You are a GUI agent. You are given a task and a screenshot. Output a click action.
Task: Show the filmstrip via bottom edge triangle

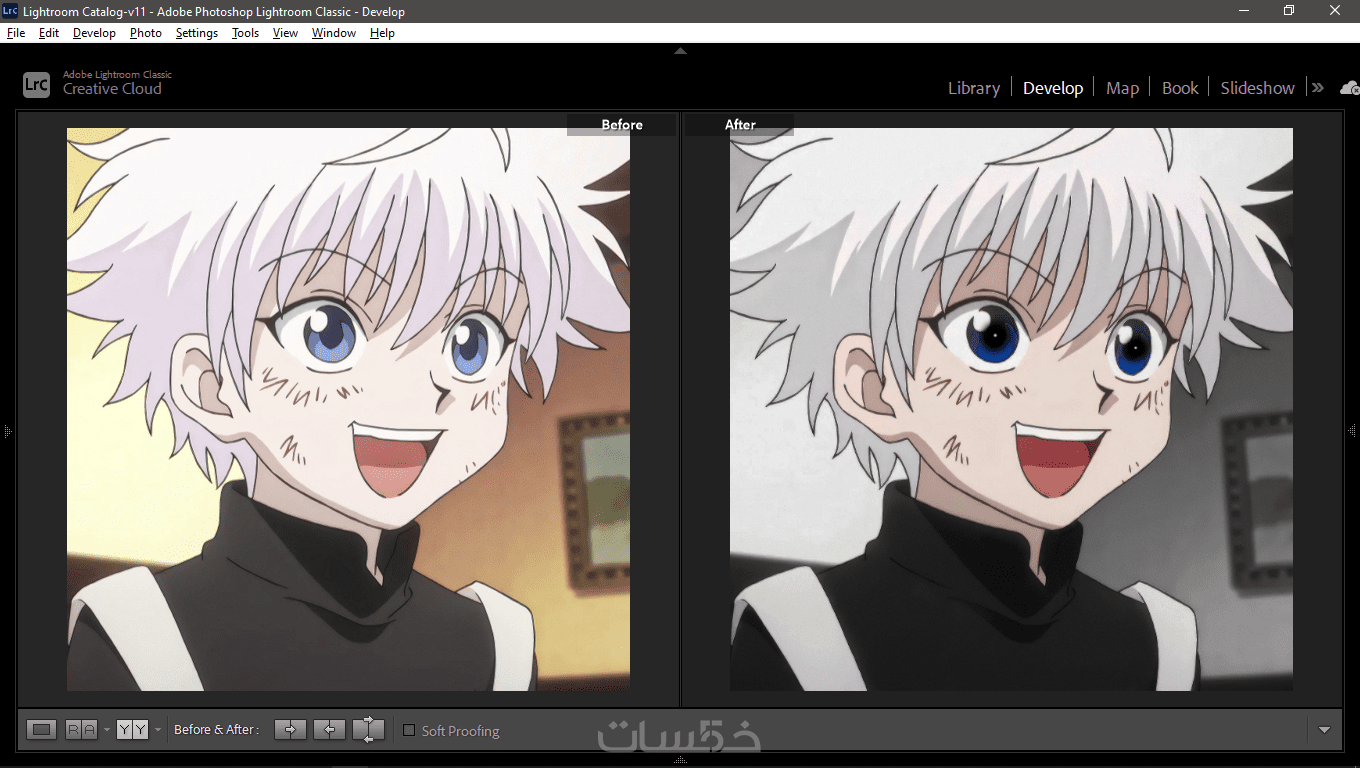click(x=680, y=760)
